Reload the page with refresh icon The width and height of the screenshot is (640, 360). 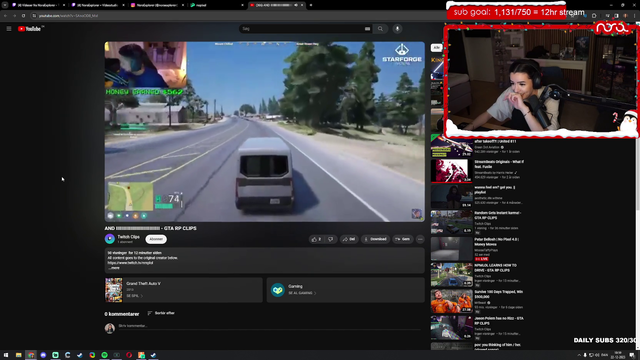click(23, 16)
